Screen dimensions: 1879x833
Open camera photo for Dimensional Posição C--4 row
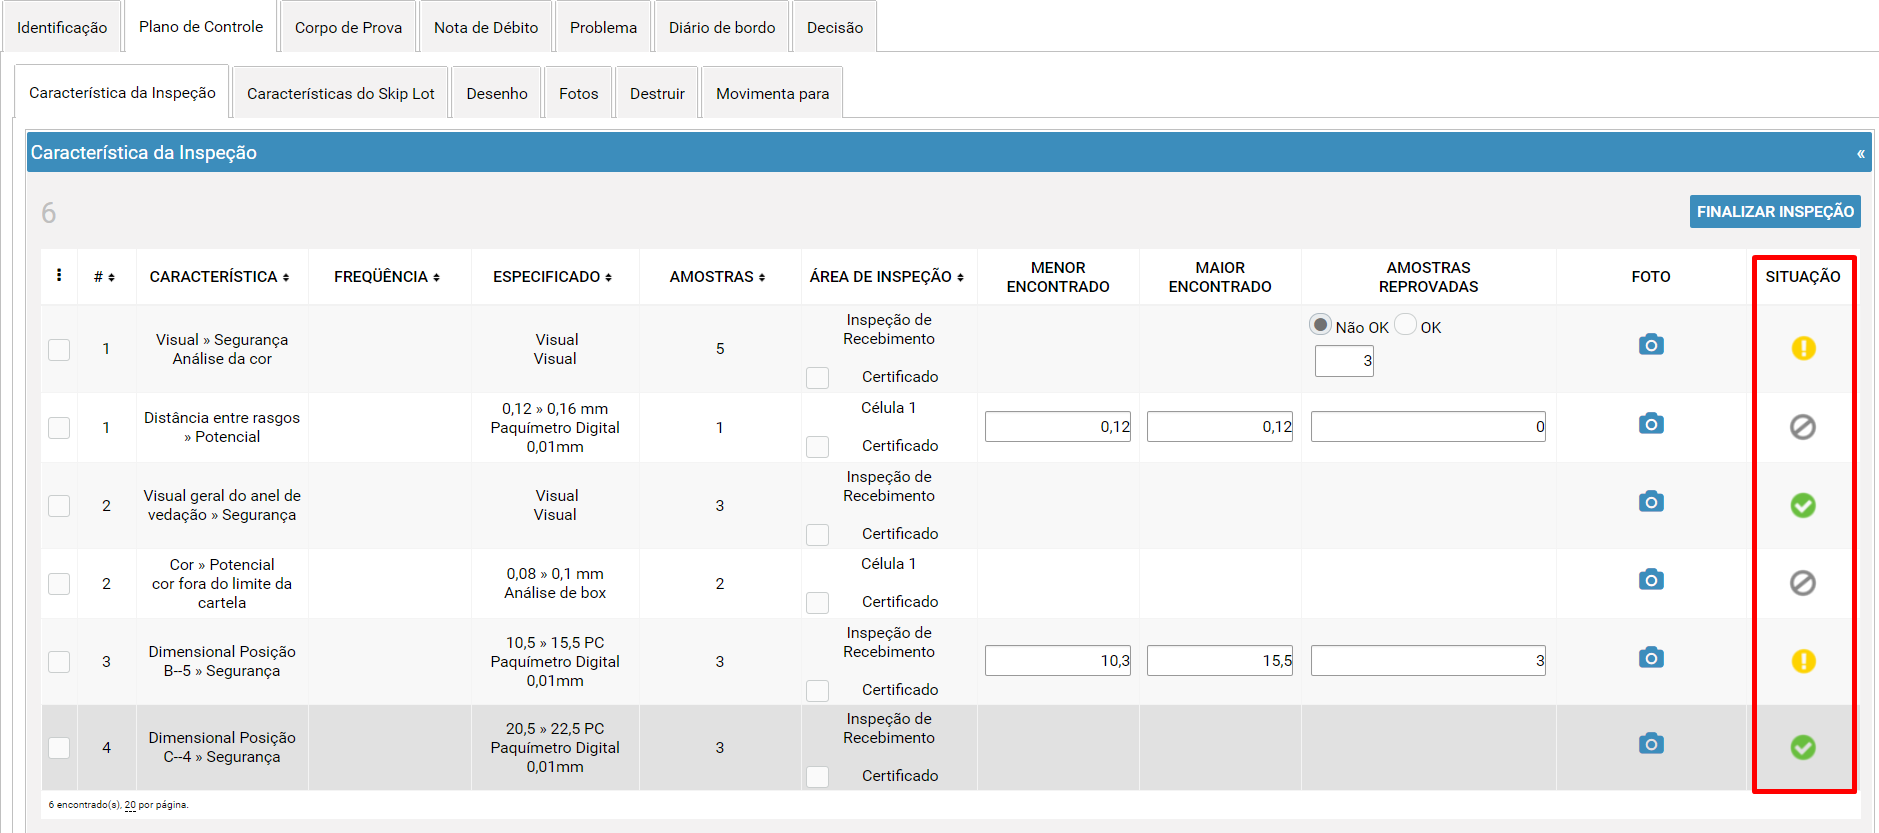pyautogui.click(x=1651, y=743)
